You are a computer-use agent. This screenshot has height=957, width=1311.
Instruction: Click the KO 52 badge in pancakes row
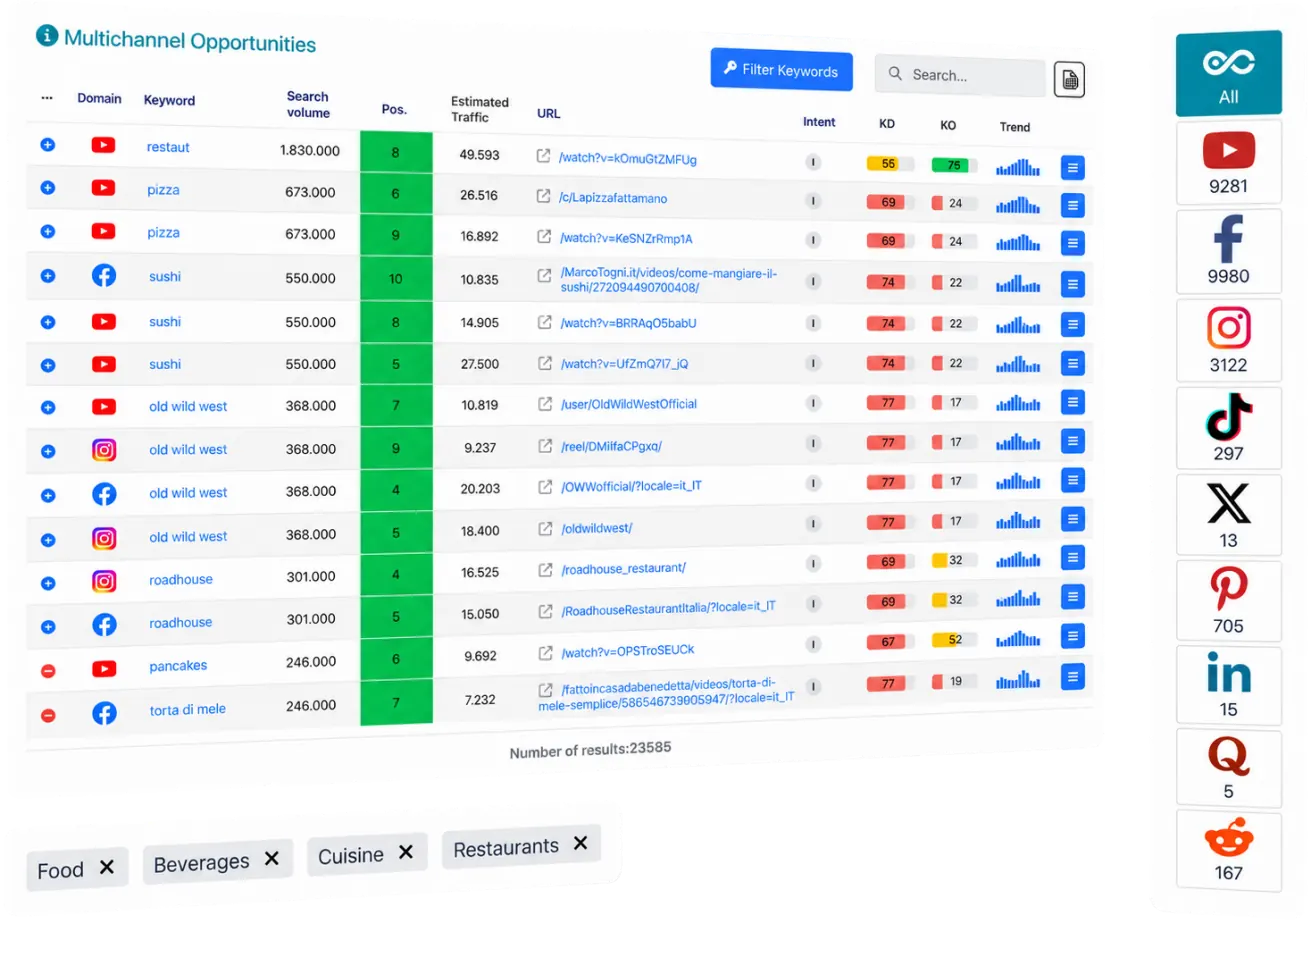pos(954,640)
